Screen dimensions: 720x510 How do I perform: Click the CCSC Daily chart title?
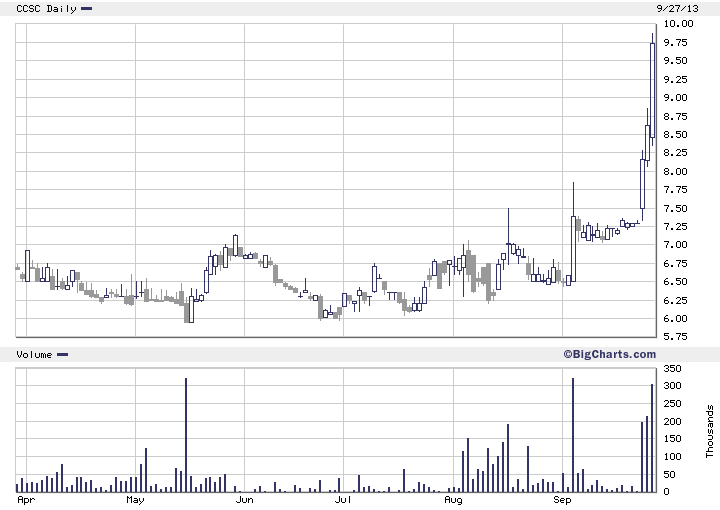pyautogui.click(x=46, y=9)
